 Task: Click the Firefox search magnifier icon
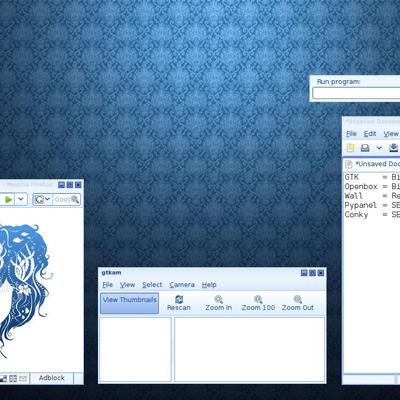(75, 200)
